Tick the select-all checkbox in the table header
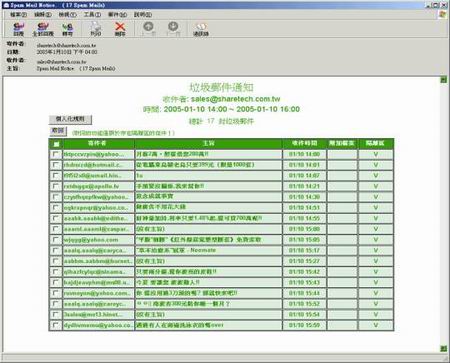This screenshot has height=363, width=450. (56, 144)
